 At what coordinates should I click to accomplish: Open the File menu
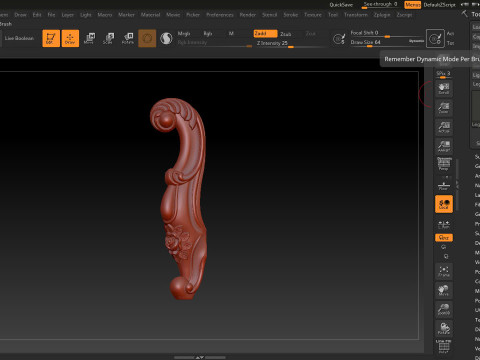[51, 15]
